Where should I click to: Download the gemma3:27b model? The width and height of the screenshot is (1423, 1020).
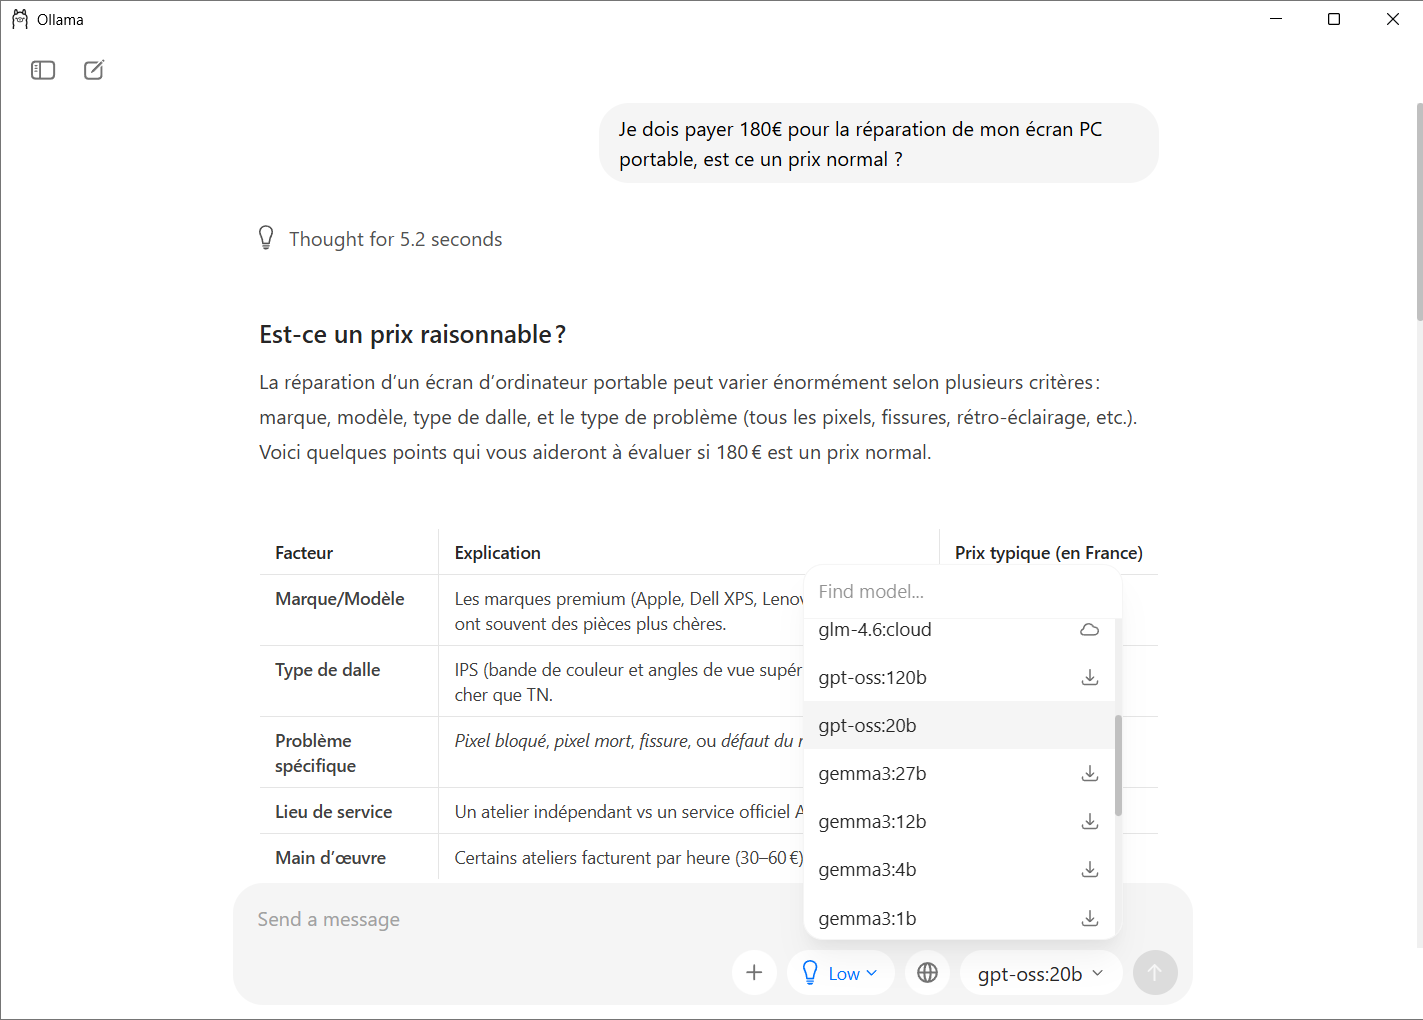(1089, 773)
